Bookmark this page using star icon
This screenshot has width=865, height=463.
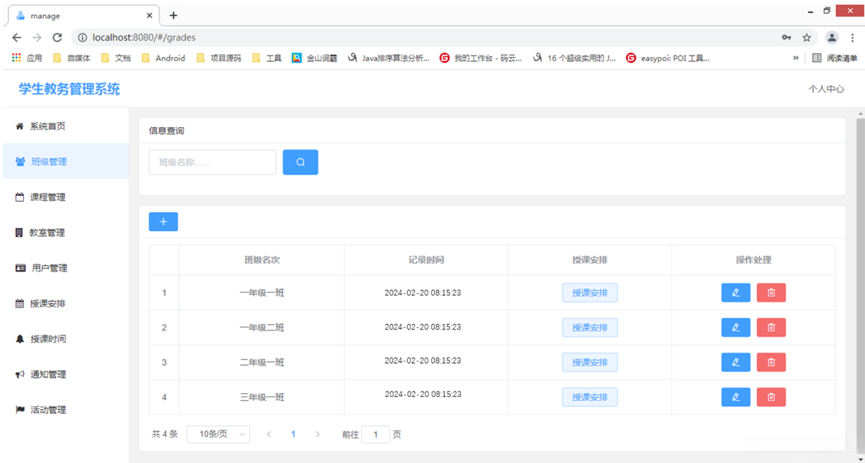[806, 37]
